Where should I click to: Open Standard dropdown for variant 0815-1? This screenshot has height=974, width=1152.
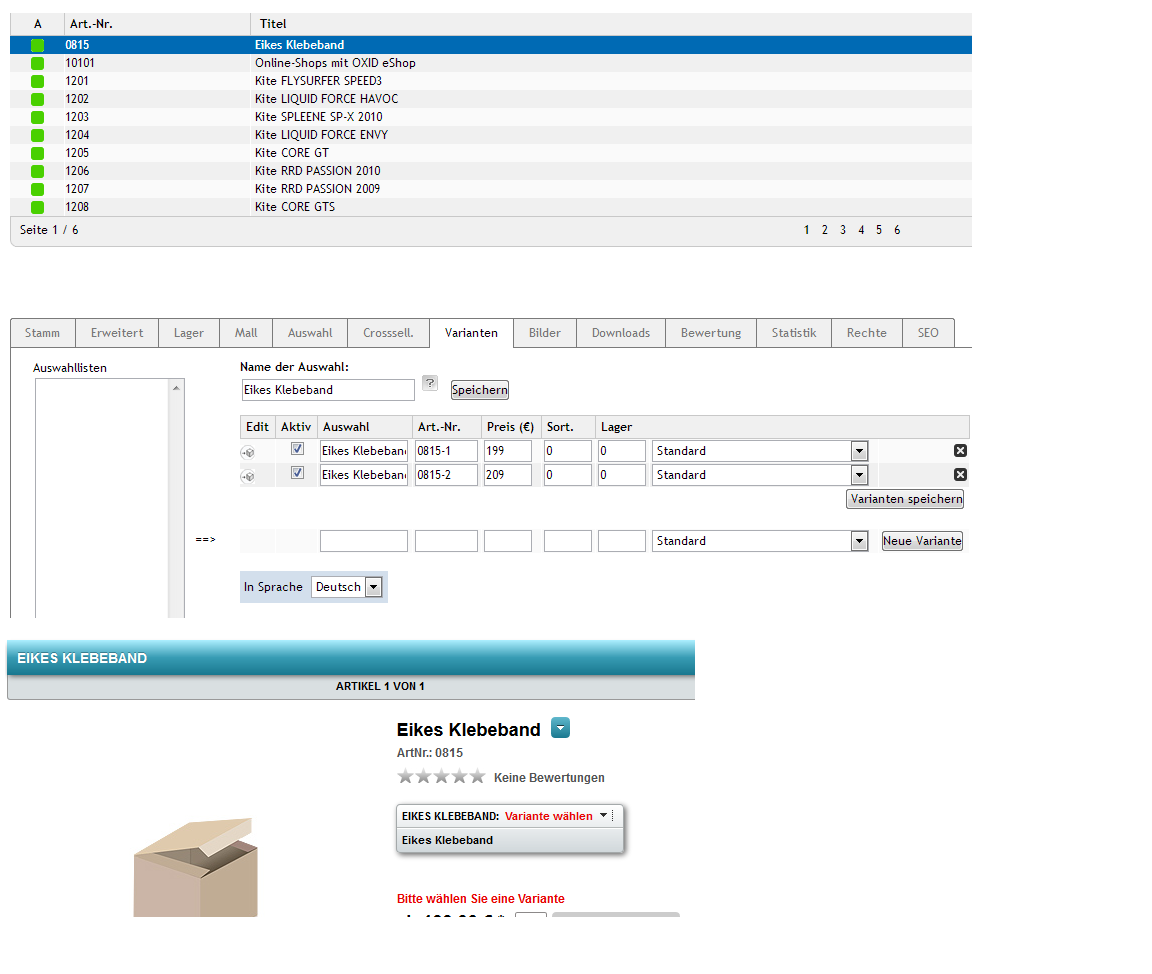click(859, 451)
